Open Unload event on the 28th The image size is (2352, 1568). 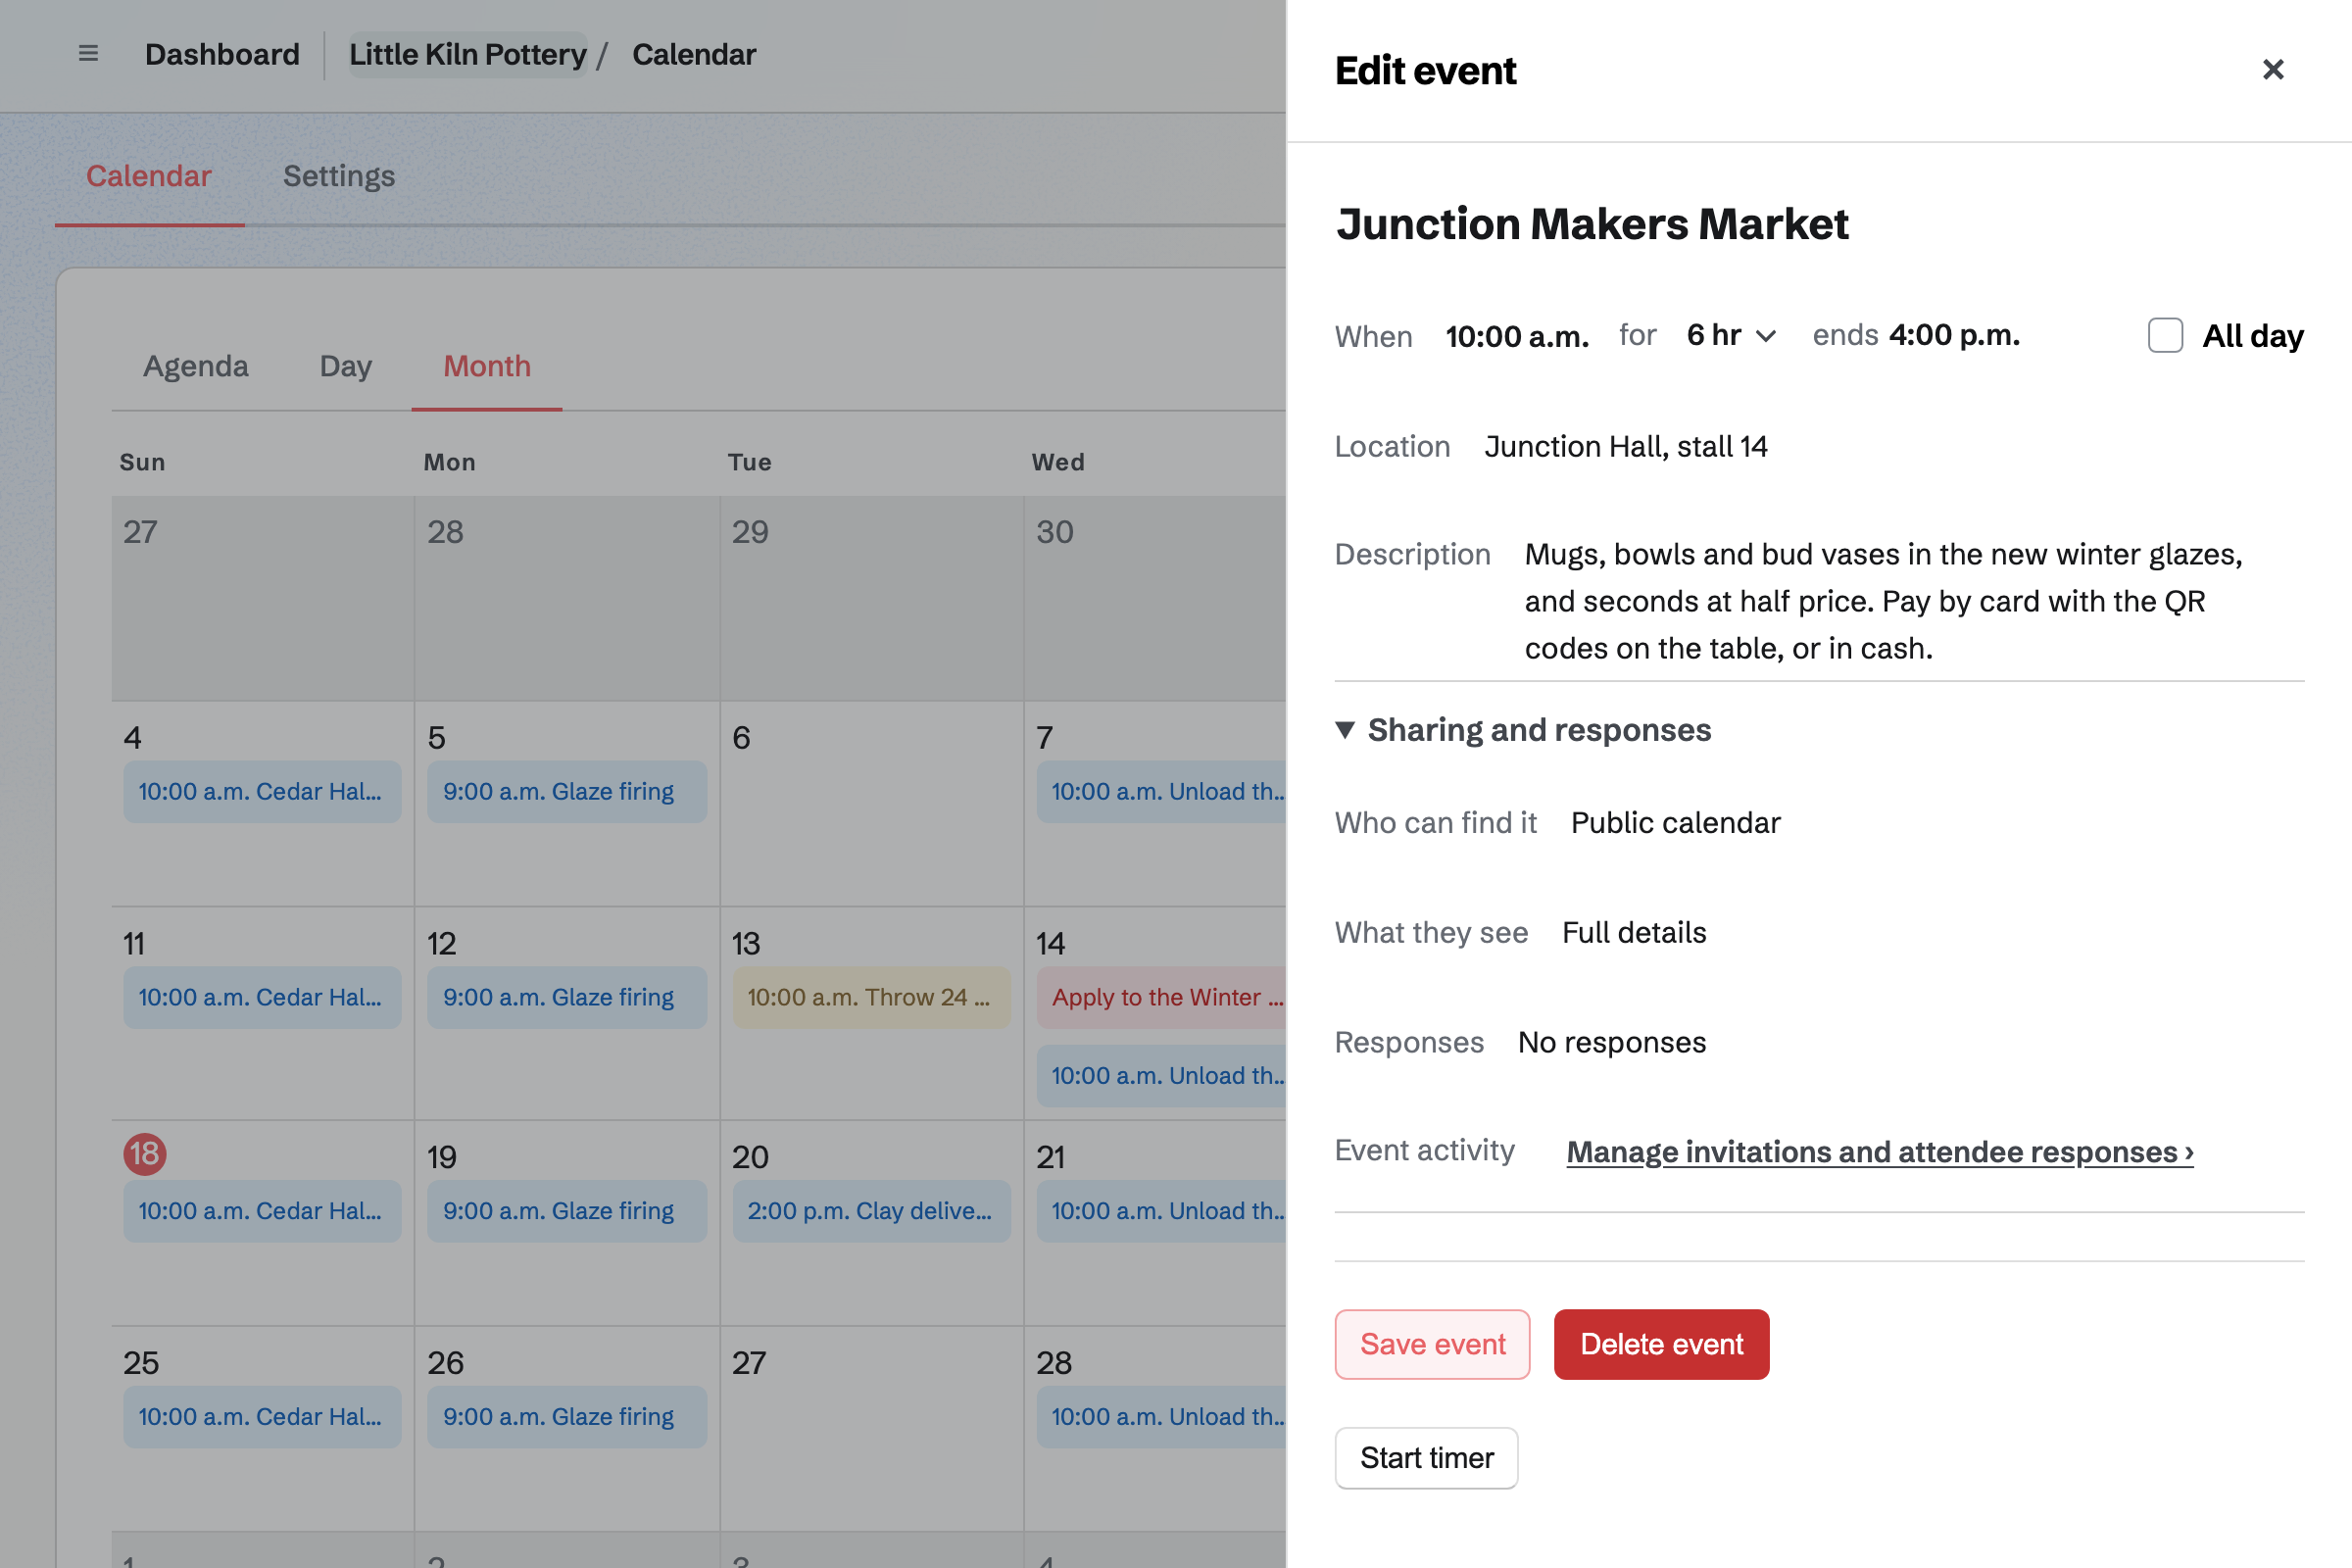tap(1161, 1417)
